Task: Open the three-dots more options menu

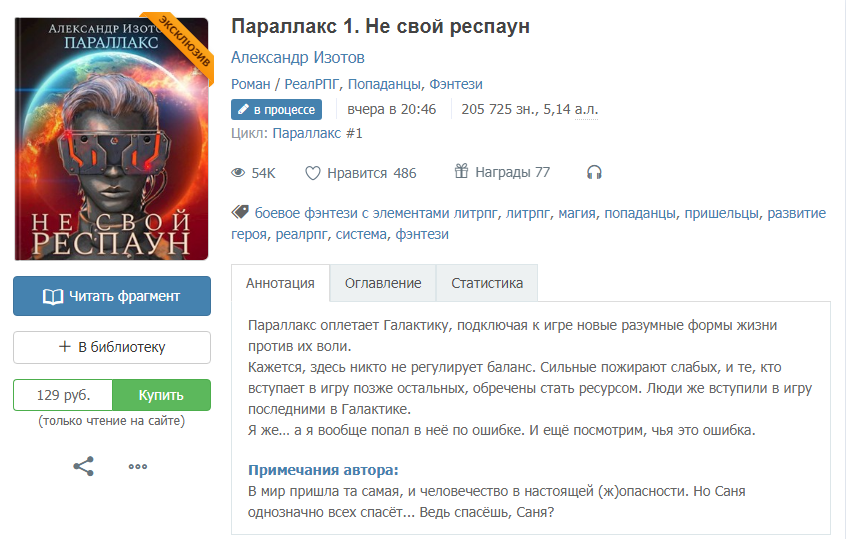Action: click(x=138, y=467)
